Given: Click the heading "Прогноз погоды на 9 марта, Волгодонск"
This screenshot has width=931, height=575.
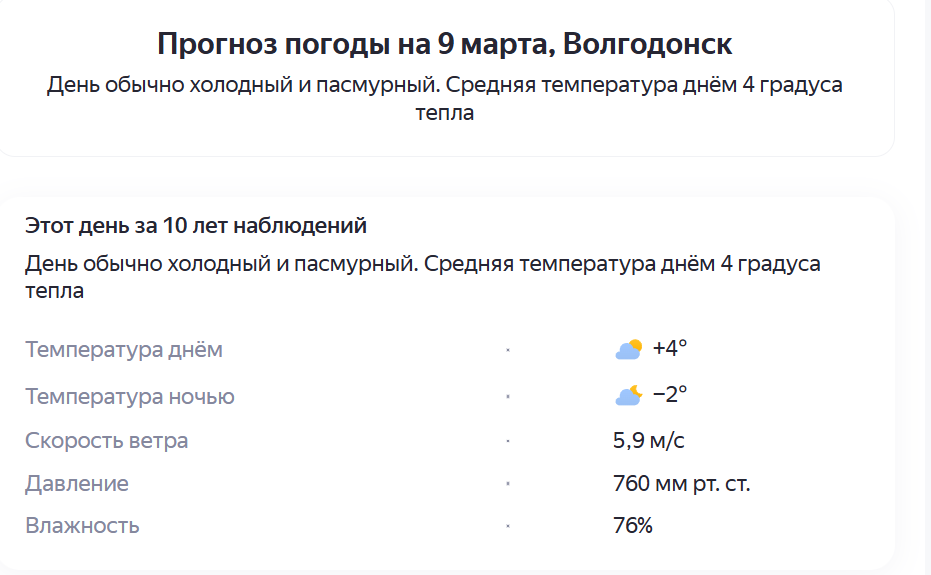Looking at the screenshot, I should click(445, 44).
